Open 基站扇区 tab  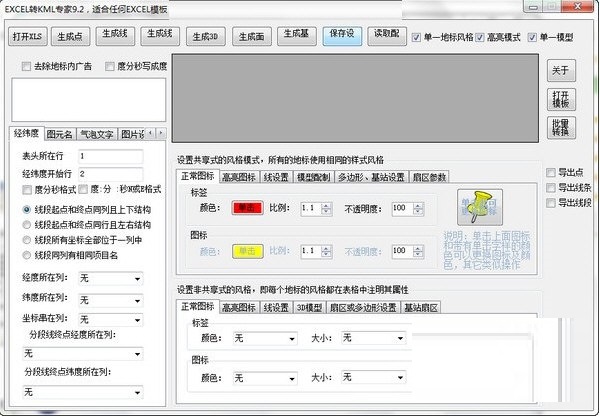coord(421,307)
